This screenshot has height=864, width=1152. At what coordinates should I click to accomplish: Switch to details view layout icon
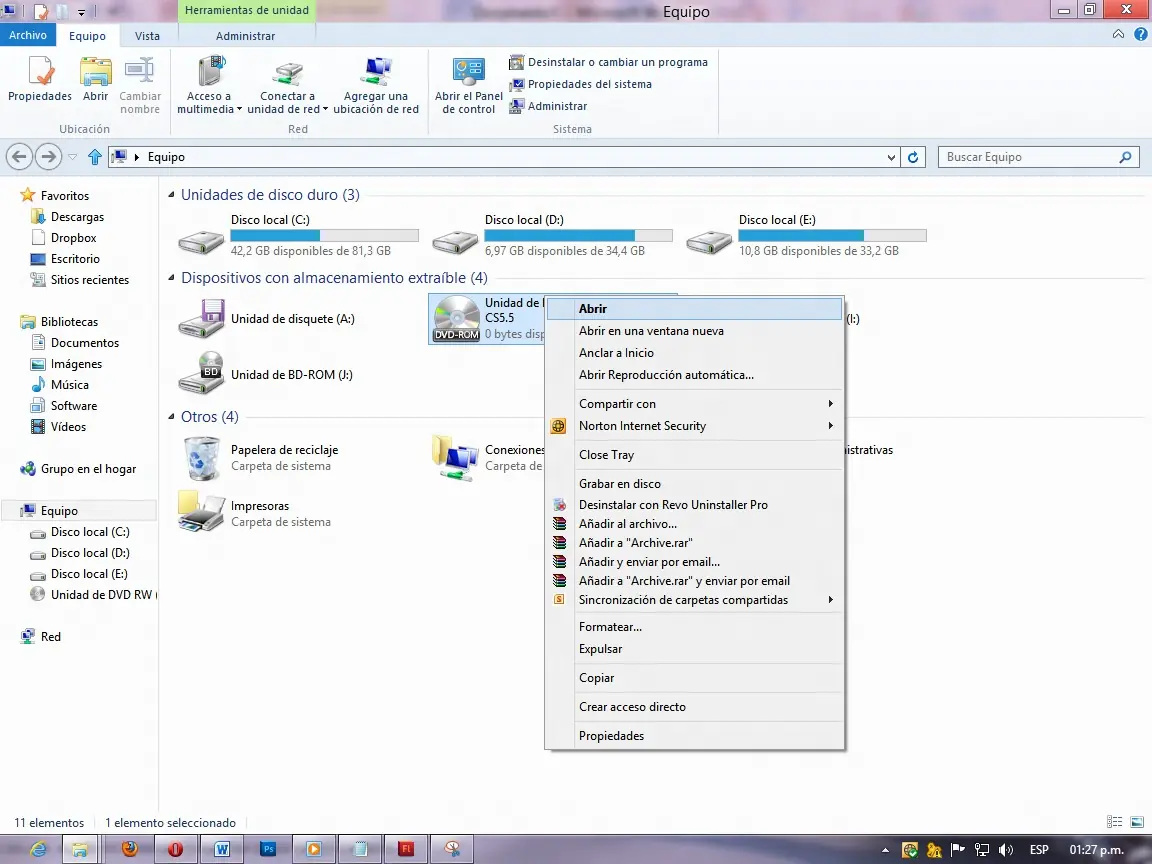pos(1115,822)
